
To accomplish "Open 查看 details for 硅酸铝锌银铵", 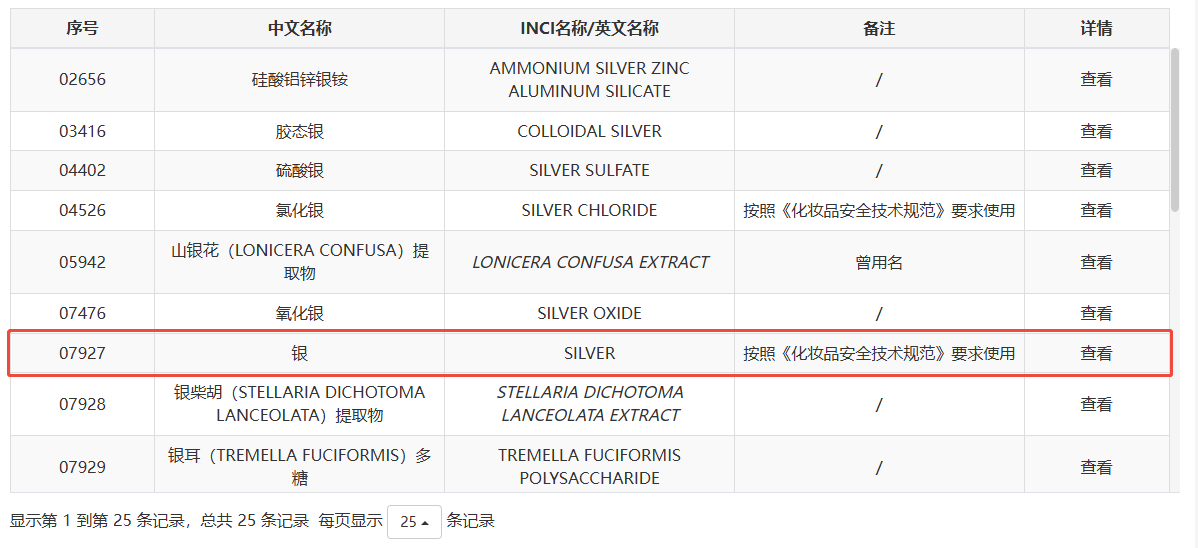I will 1096,80.
